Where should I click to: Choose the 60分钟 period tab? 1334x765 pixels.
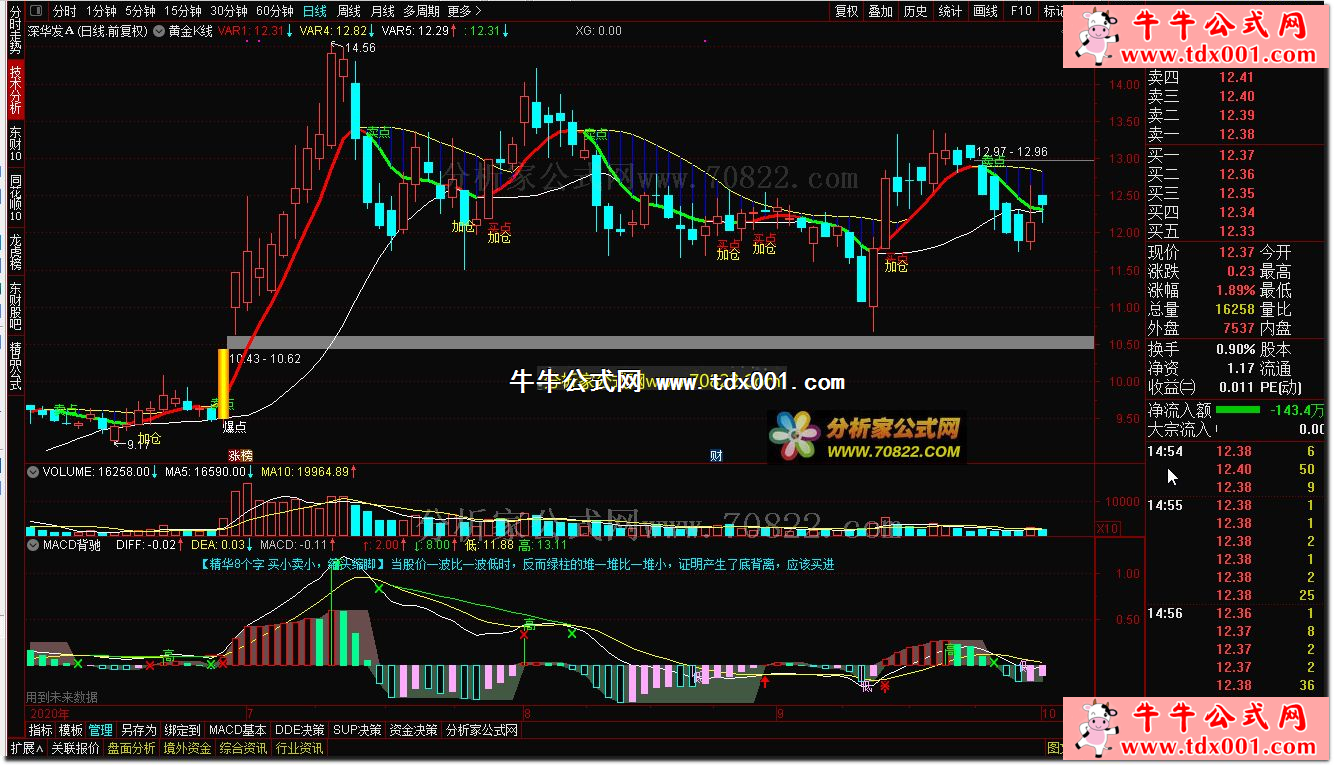point(275,11)
